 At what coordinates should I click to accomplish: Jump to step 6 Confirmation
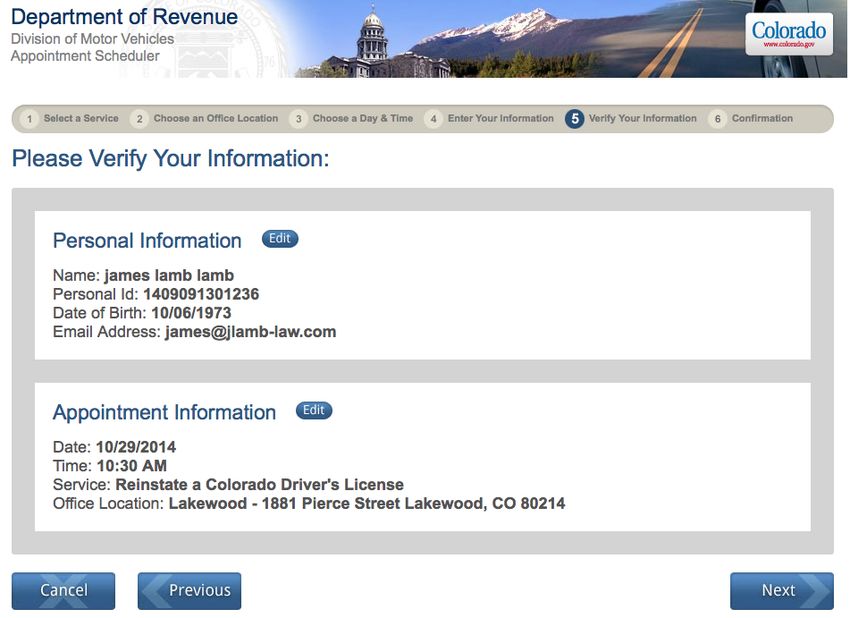pos(751,118)
